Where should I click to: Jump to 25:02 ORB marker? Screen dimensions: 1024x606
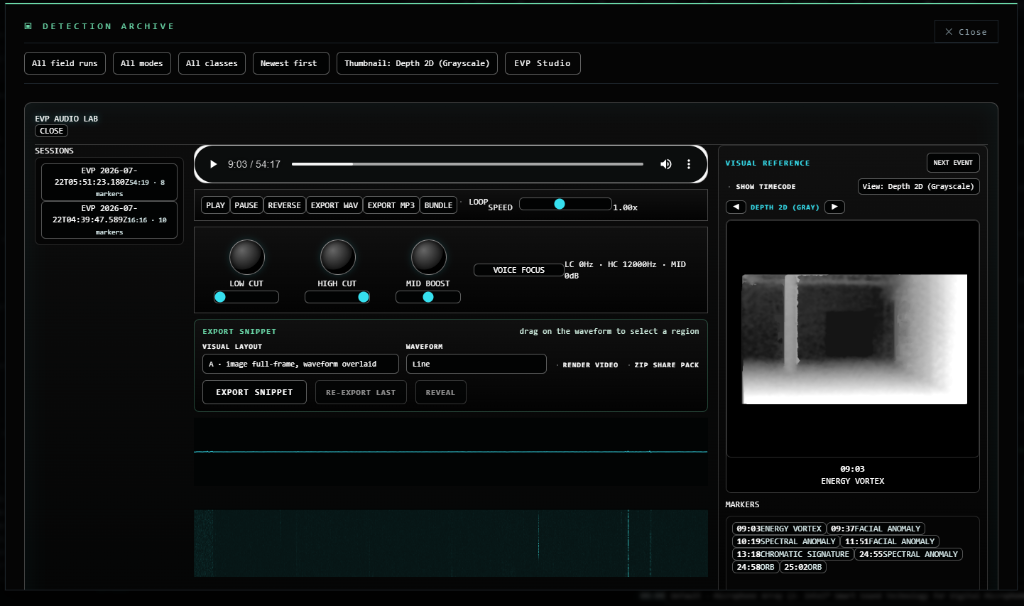803,567
